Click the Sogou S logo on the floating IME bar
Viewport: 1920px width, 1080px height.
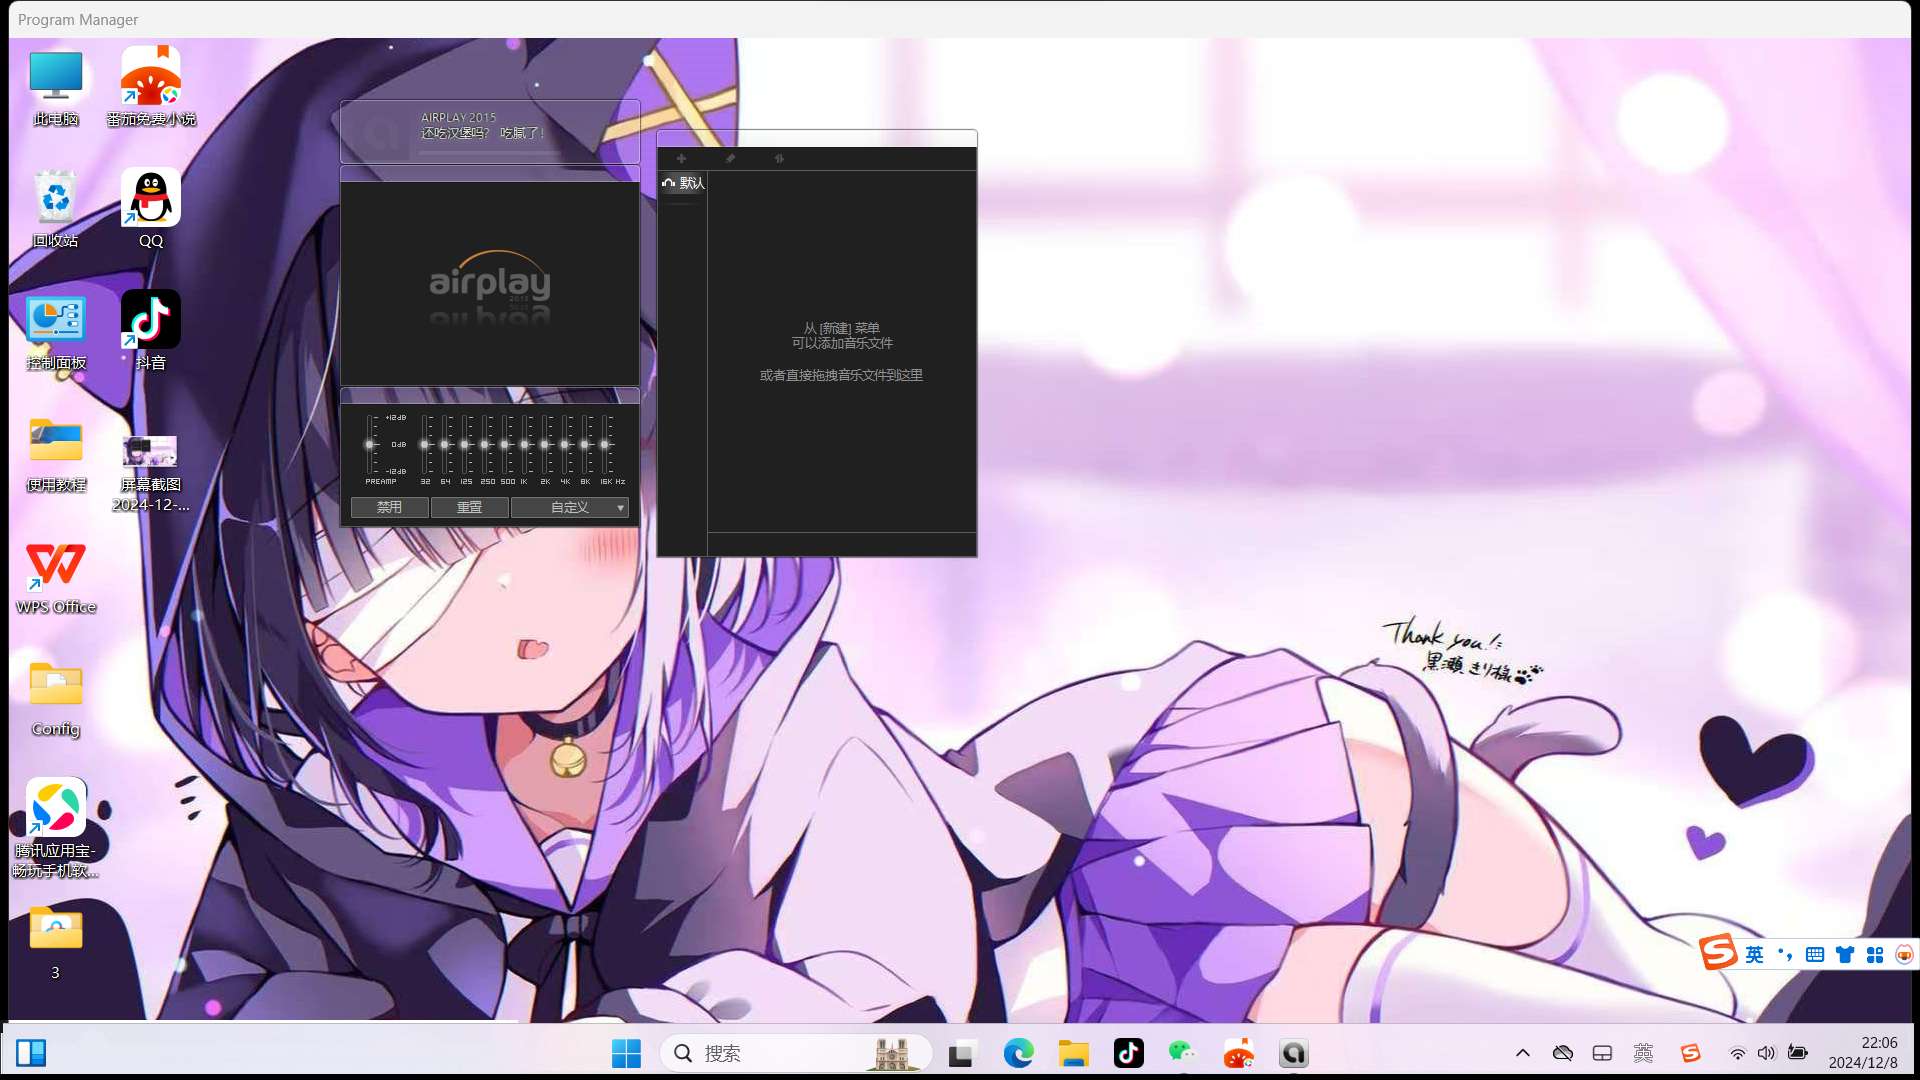coord(1718,951)
